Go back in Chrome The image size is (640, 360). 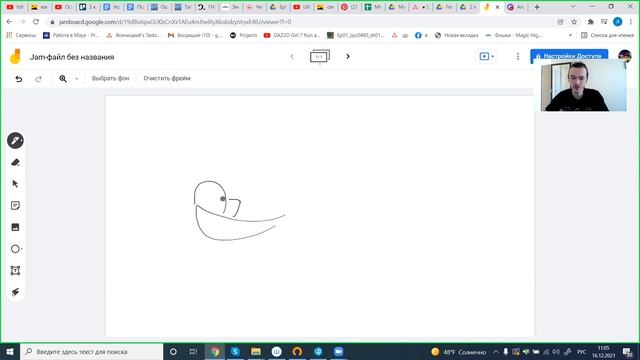point(9,22)
